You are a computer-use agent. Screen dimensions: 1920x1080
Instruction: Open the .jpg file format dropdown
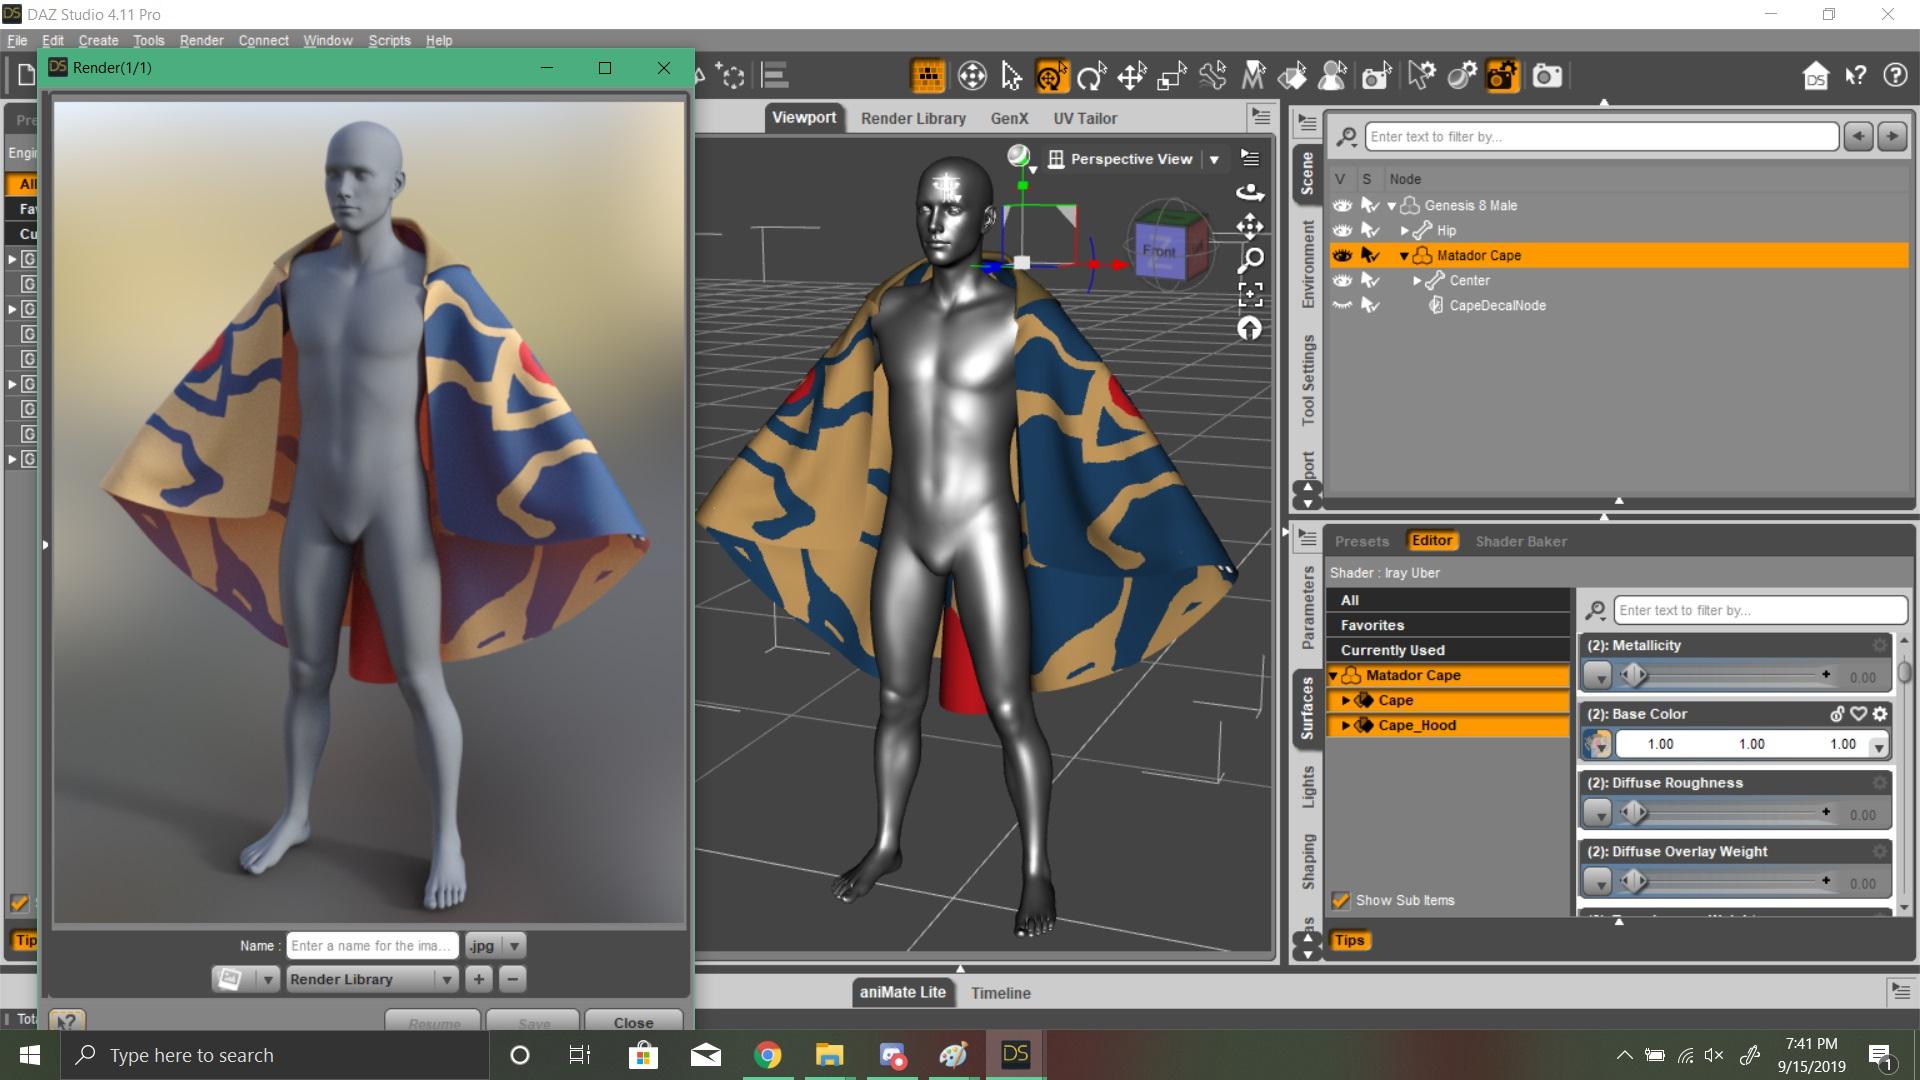[x=514, y=945]
